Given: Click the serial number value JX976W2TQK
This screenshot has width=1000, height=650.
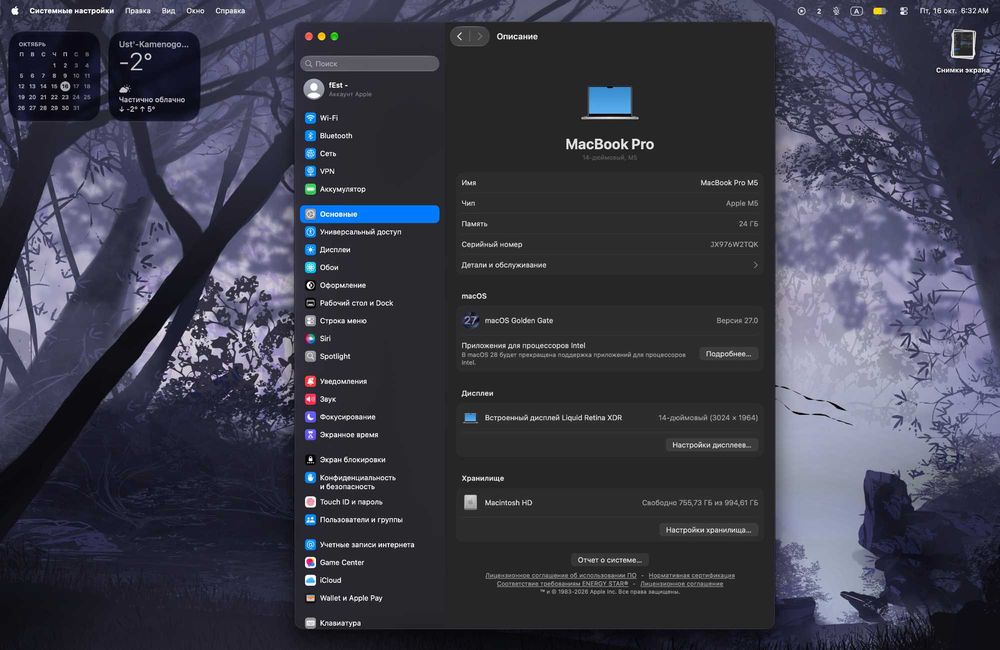Looking at the screenshot, I should click(734, 244).
